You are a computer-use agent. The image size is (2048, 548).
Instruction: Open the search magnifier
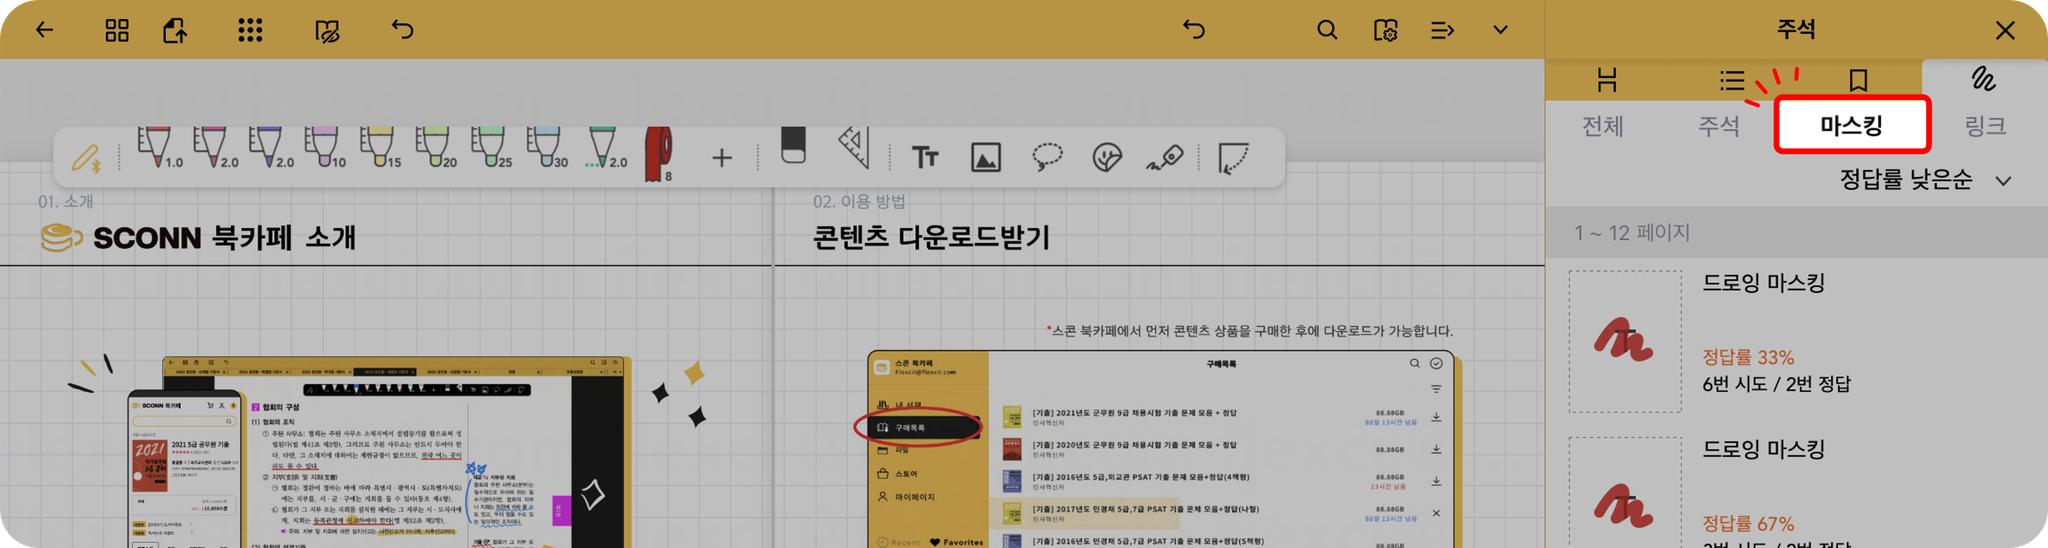[1327, 30]
